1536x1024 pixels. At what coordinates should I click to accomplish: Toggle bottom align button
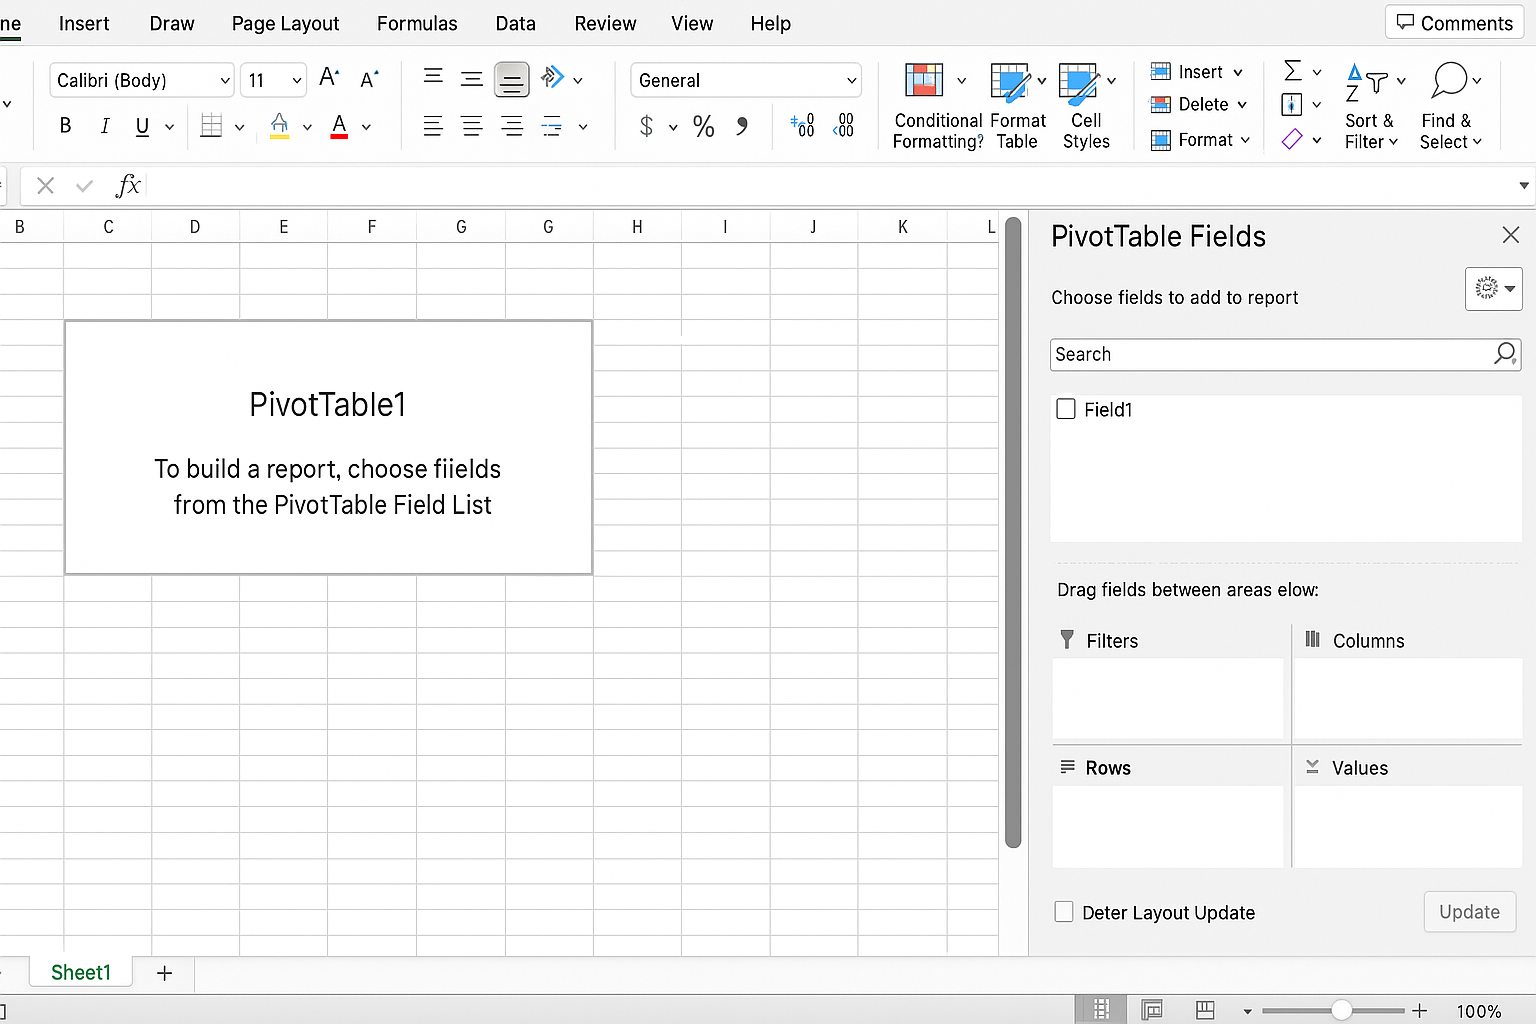pyautogui.click(x=511, y=79)
